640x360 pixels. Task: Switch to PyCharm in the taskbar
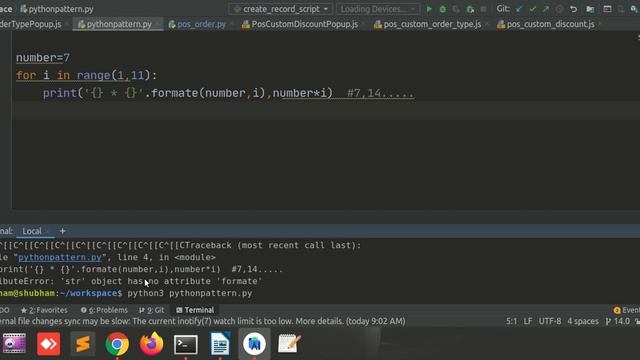254,344
